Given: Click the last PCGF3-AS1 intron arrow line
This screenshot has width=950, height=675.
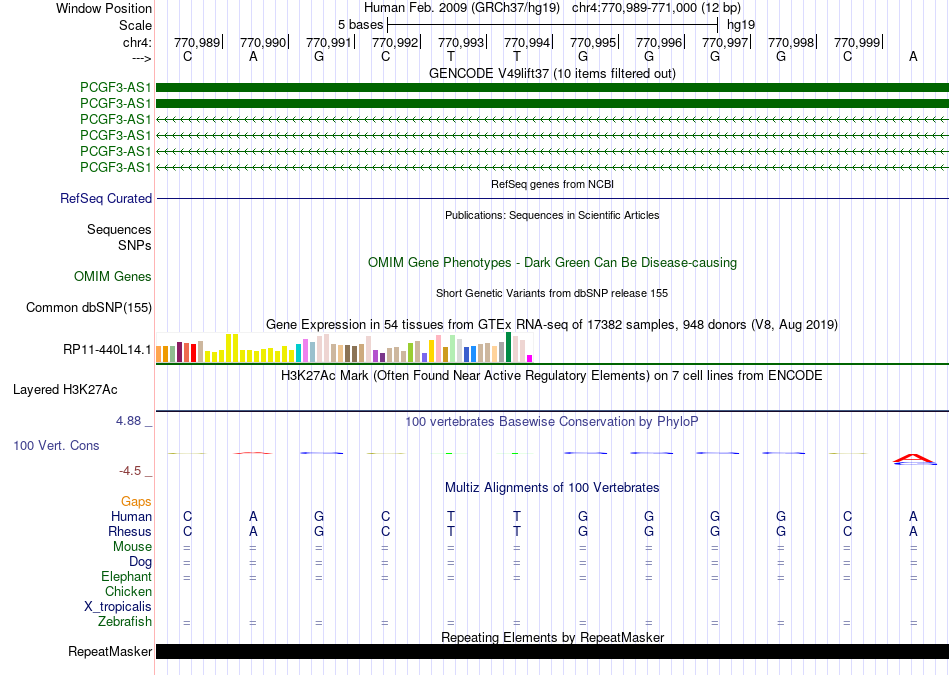Looking at the screenshot, I should (x=552, y=167).
